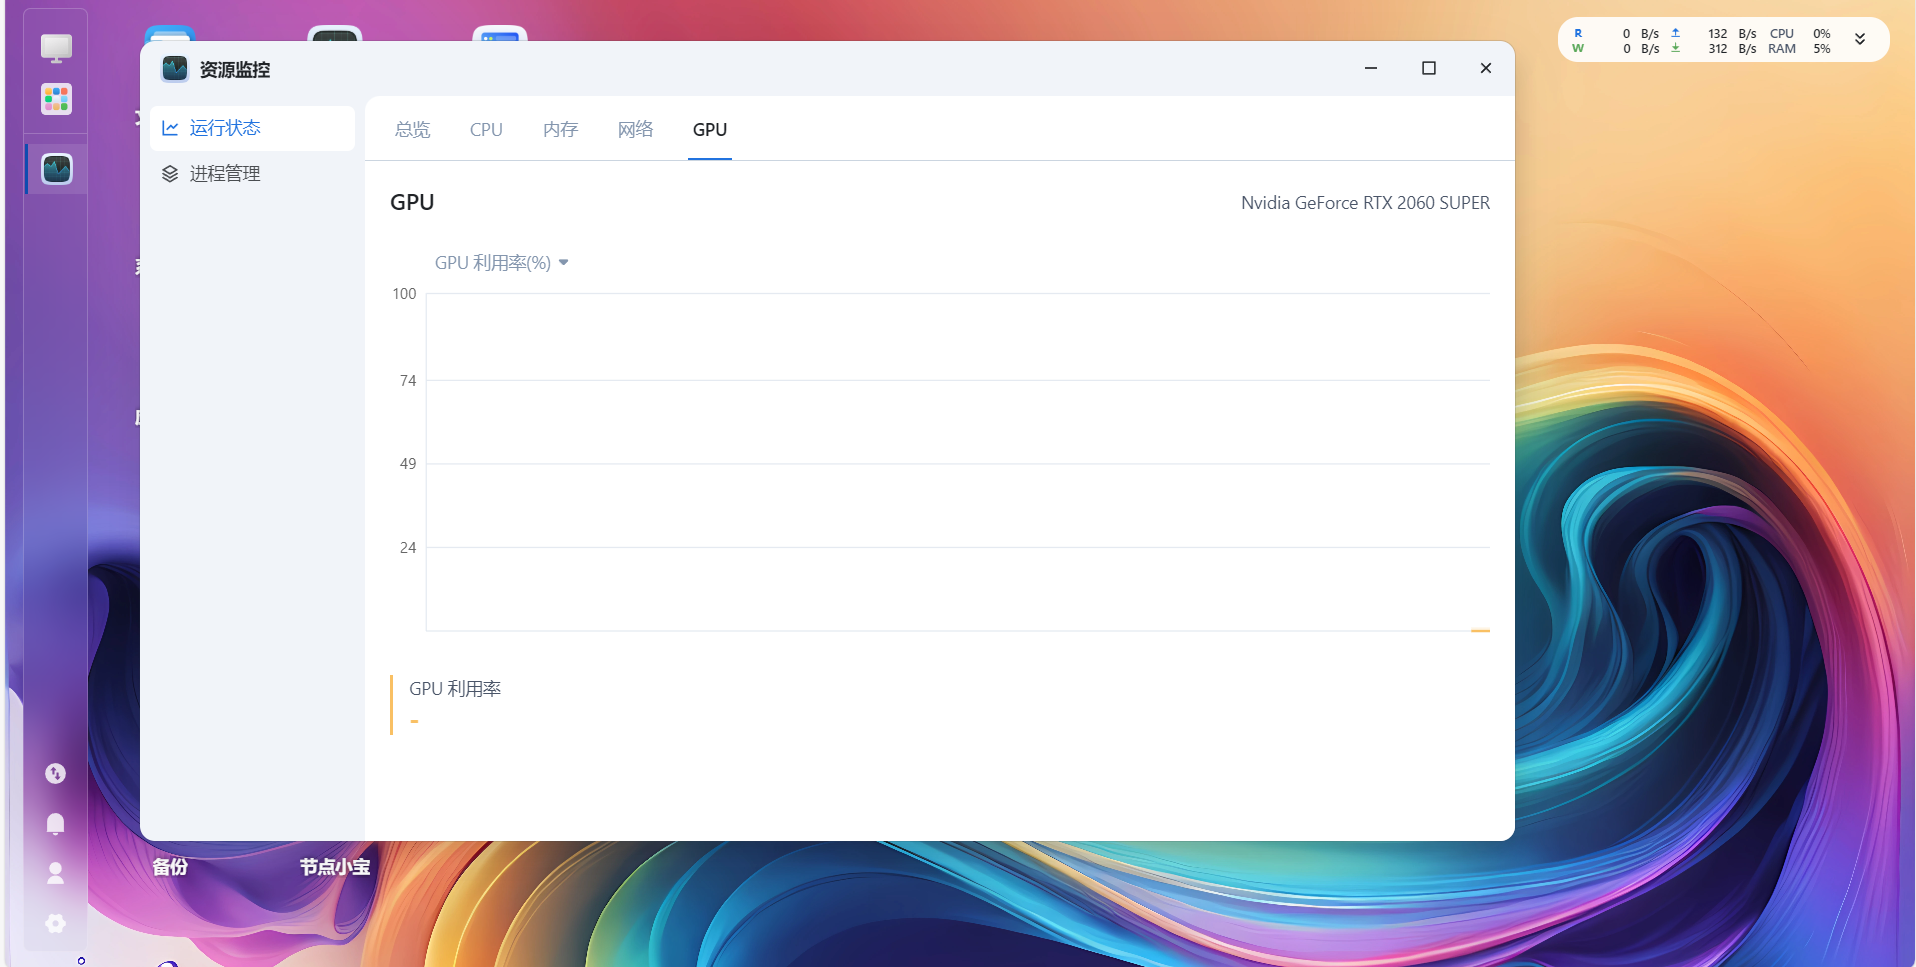Click the 资源监控 window title text
This screenshot has height=967, width=1916.
tap(235, 70)
